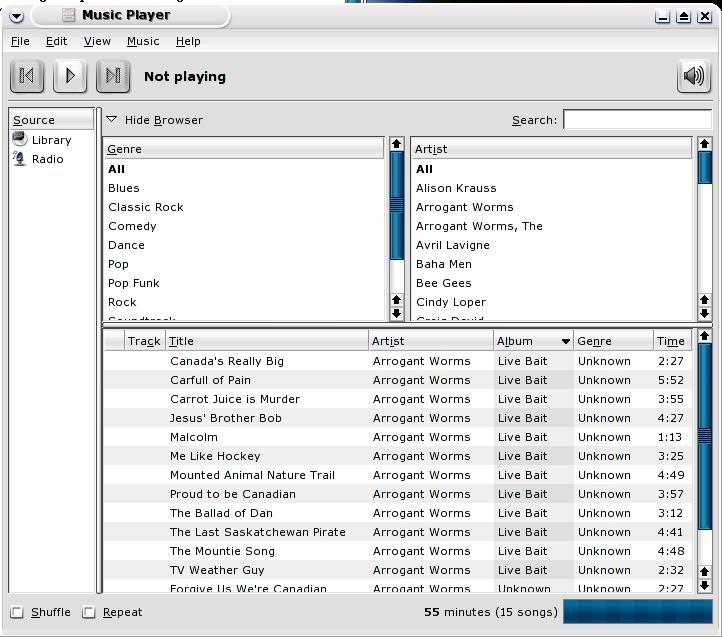This screenshot has height=637, width=722.
Task: Open the View menu
Action: [97, 41]
